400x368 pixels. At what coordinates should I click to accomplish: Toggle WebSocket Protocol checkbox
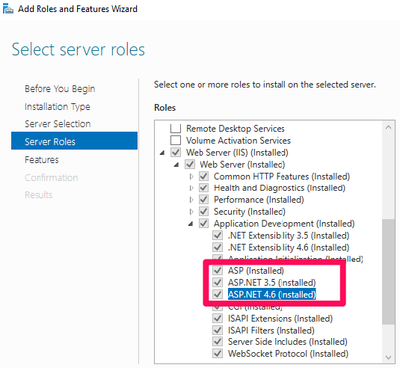[x=218, y=353]
